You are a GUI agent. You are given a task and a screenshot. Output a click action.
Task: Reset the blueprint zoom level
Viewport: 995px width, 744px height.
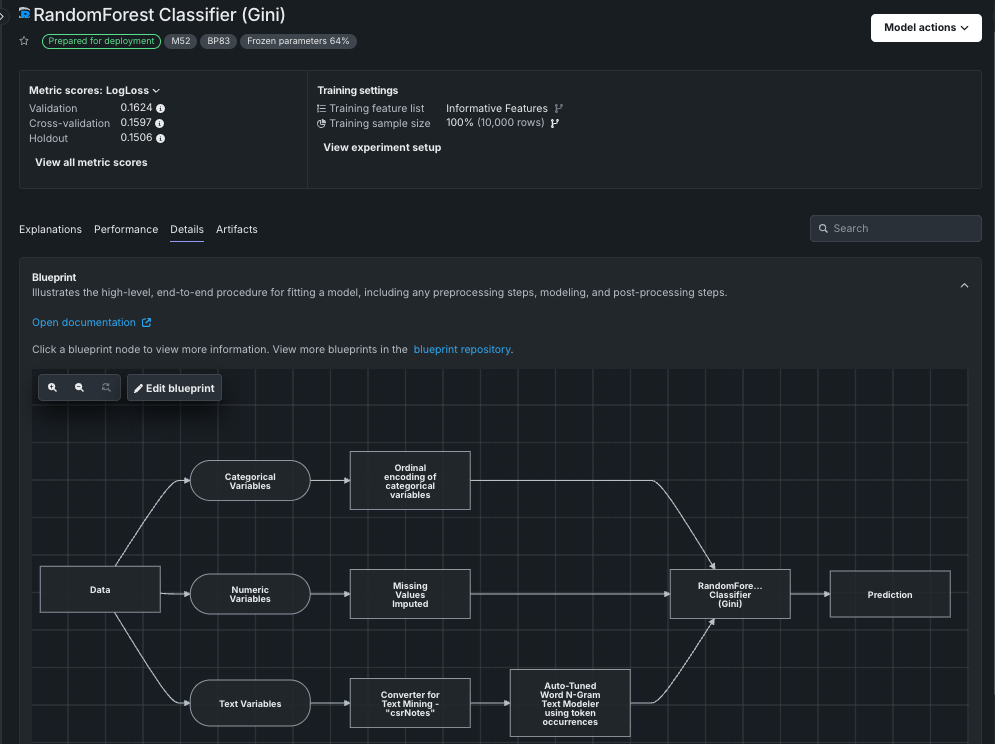tap(106, 388)
